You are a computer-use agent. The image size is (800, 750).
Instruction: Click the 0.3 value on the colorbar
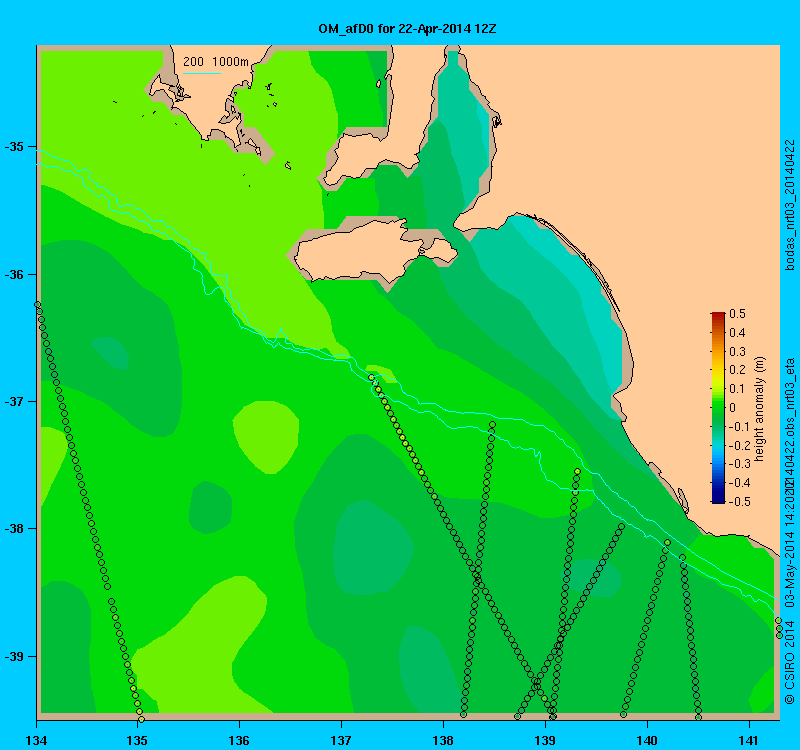pyautogui.click(x=737, y=352)
